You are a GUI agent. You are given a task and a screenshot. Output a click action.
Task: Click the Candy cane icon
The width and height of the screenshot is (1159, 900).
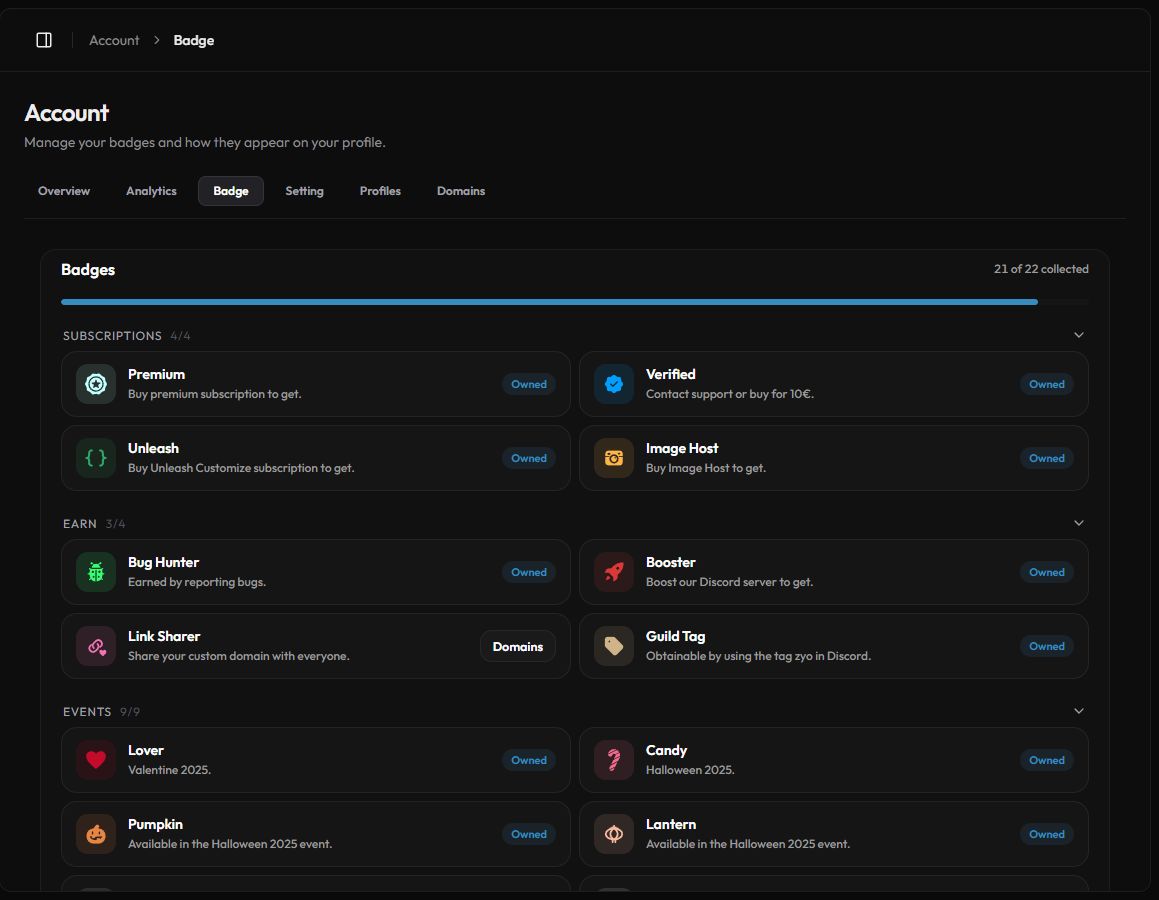614,760
